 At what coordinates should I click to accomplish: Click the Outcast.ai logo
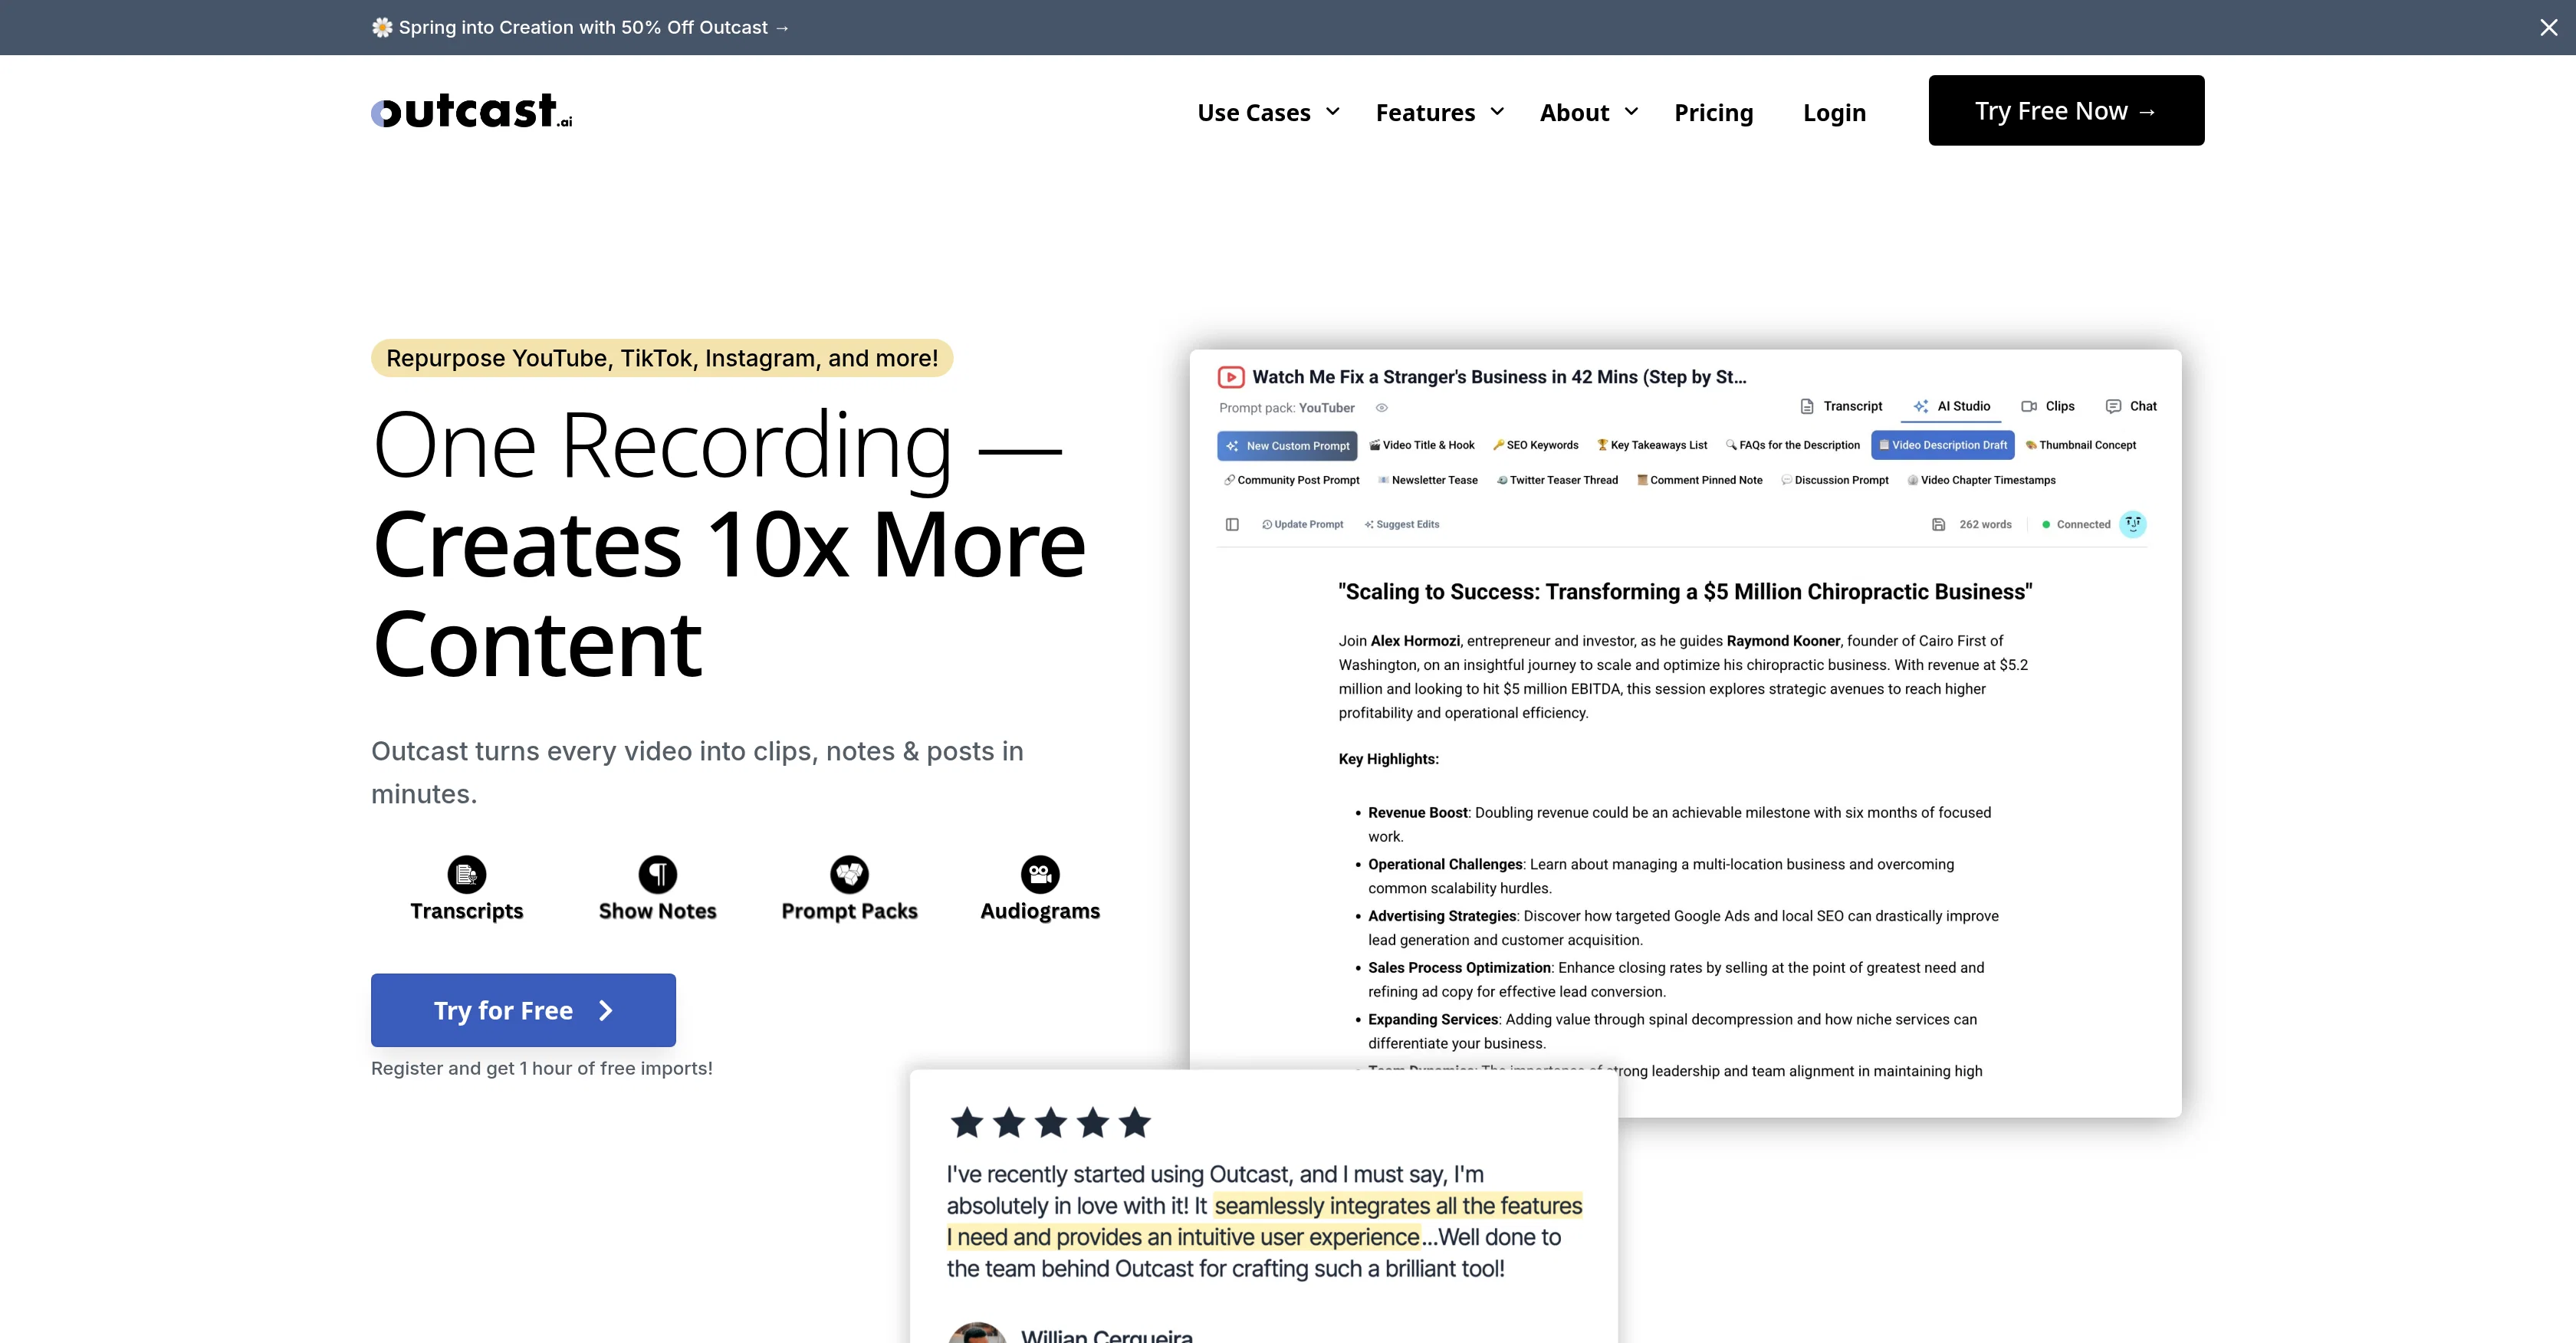coord(471,110)
